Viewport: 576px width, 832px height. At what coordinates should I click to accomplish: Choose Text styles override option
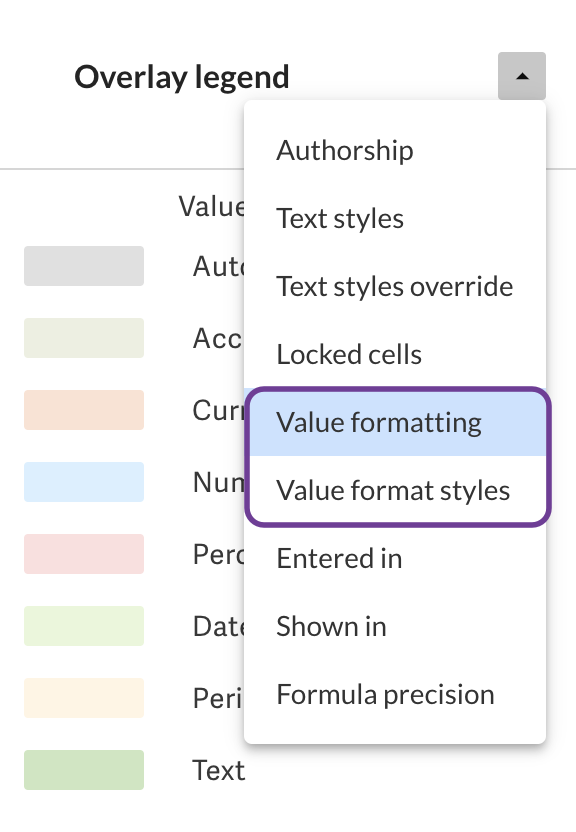[x=394, y=286]
